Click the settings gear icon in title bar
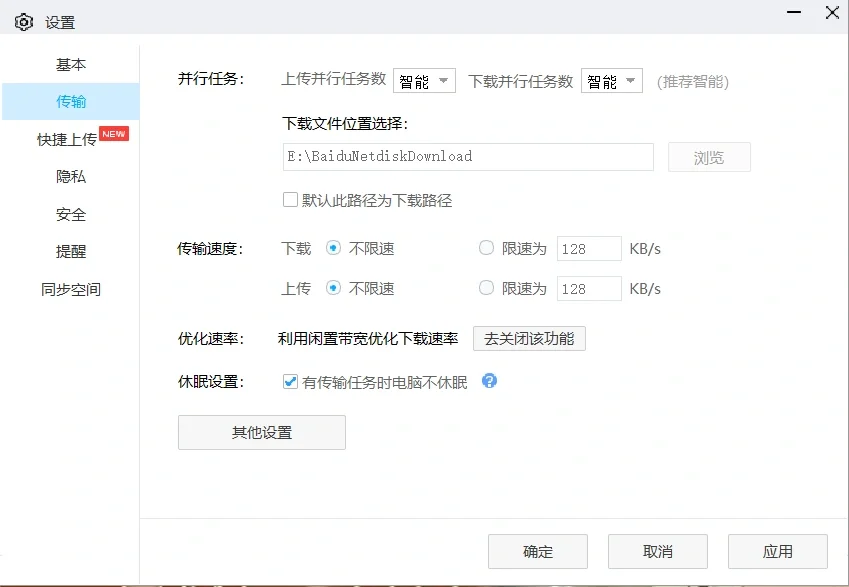 (24, 20)
